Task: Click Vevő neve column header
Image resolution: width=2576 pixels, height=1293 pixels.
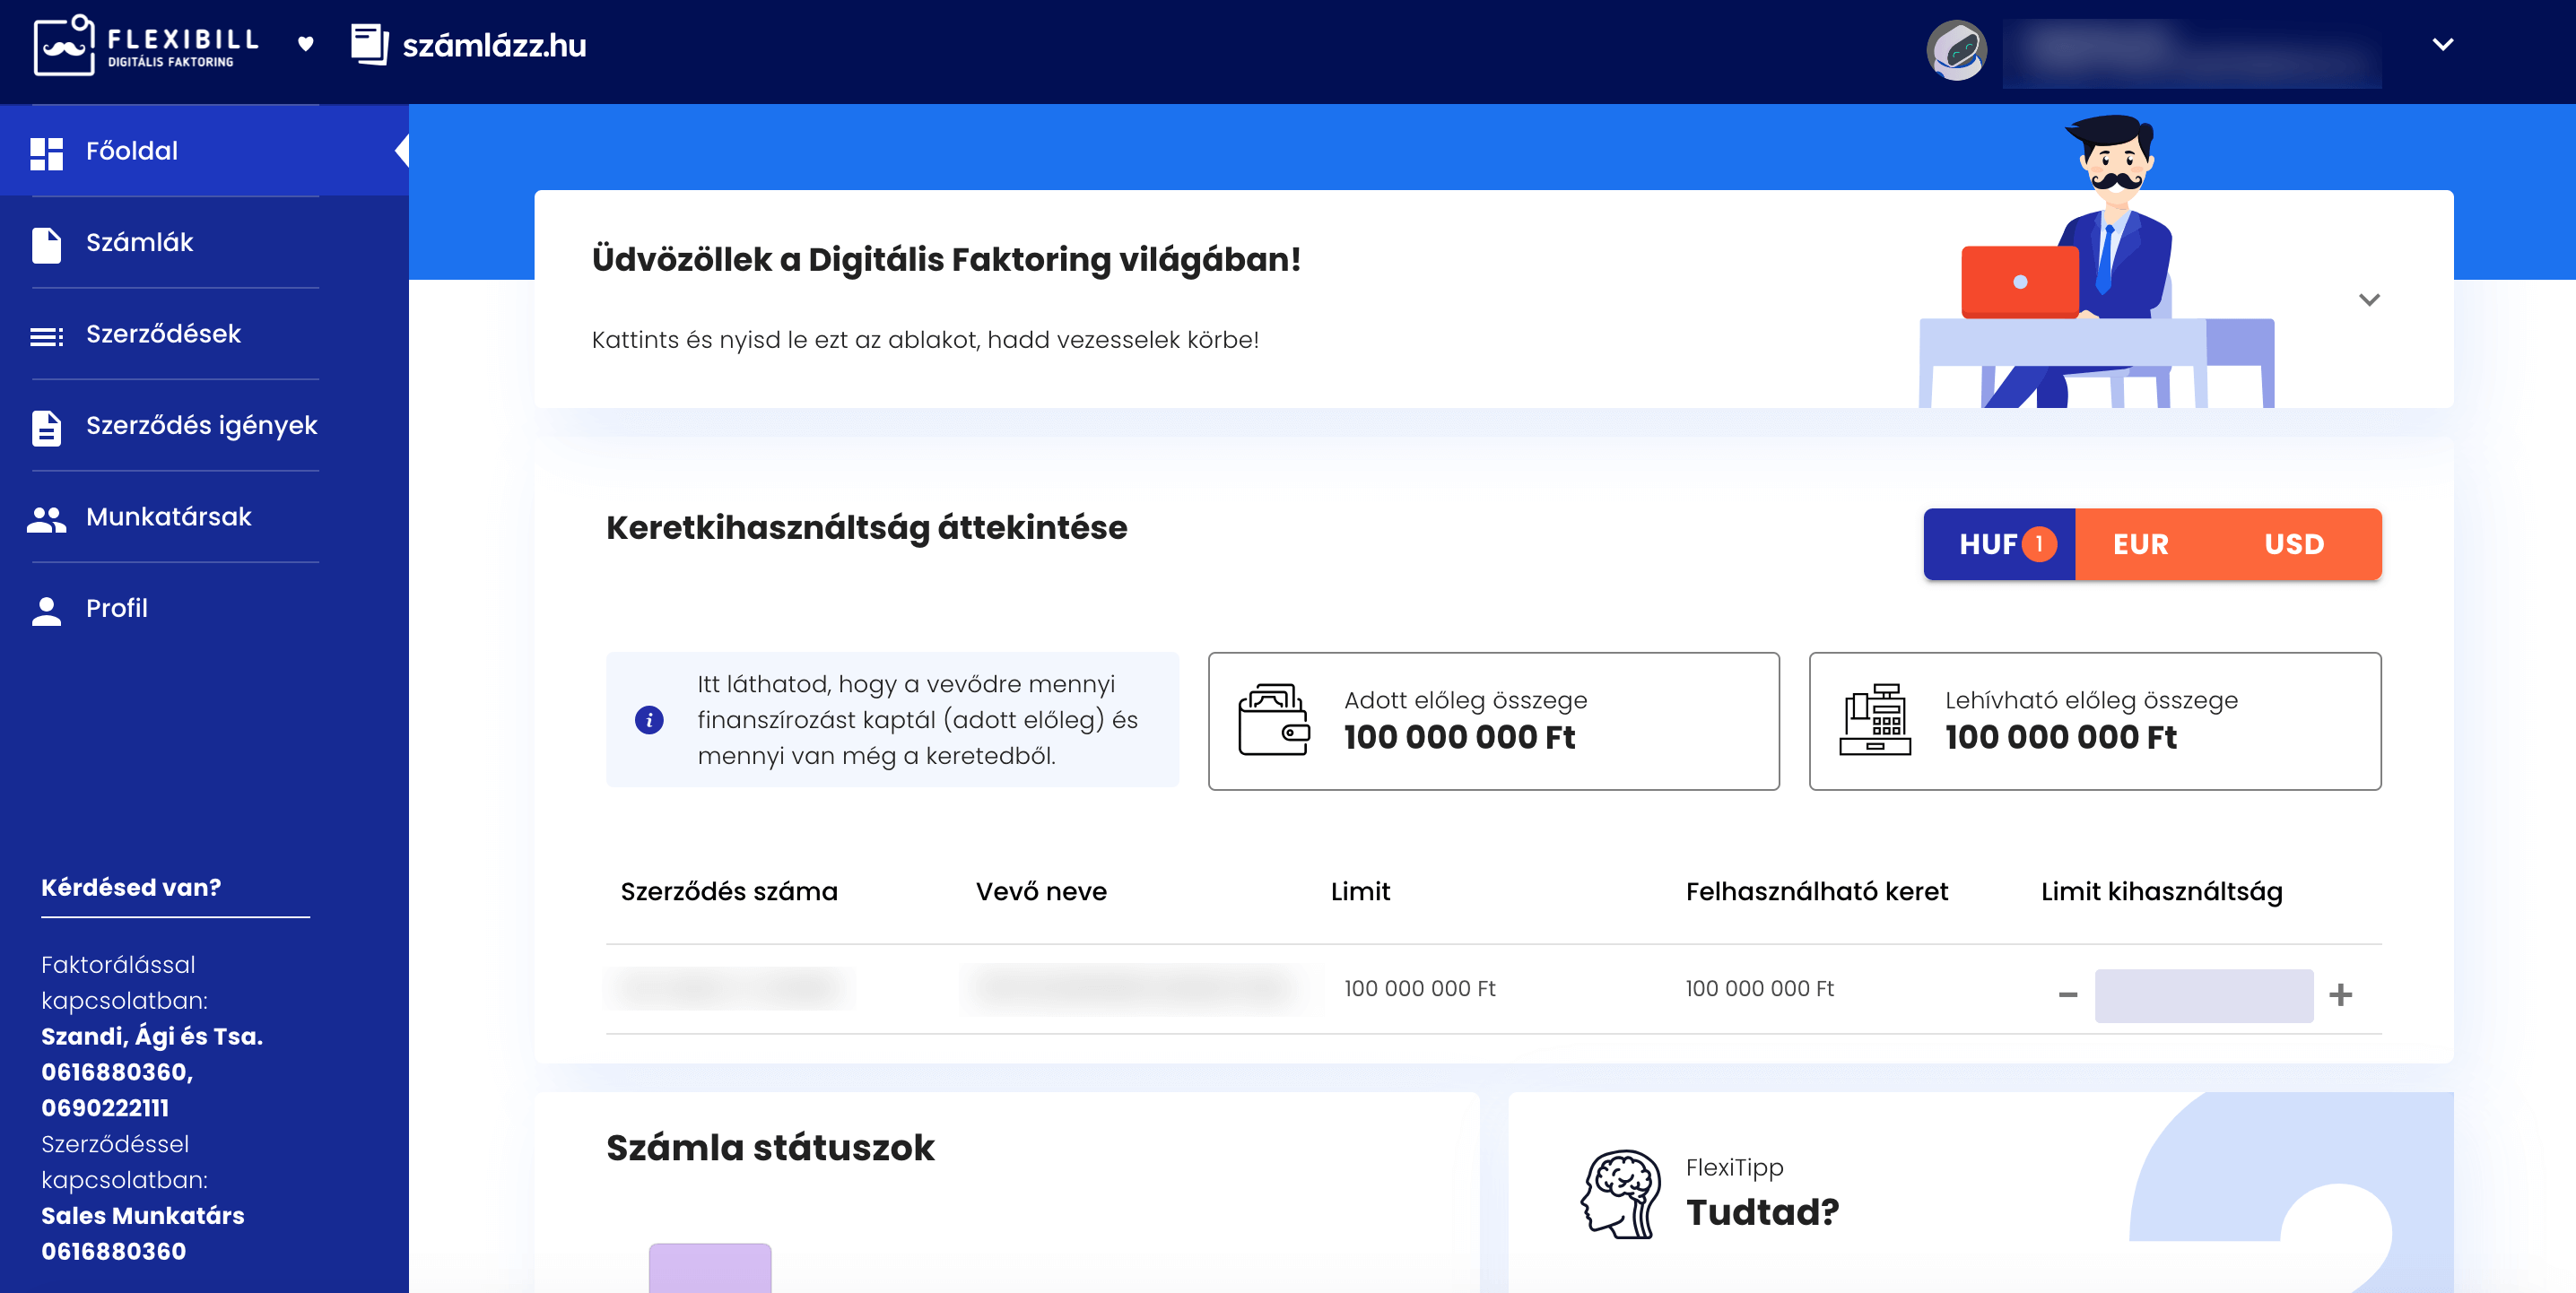Action: [x=1041, y=892]
